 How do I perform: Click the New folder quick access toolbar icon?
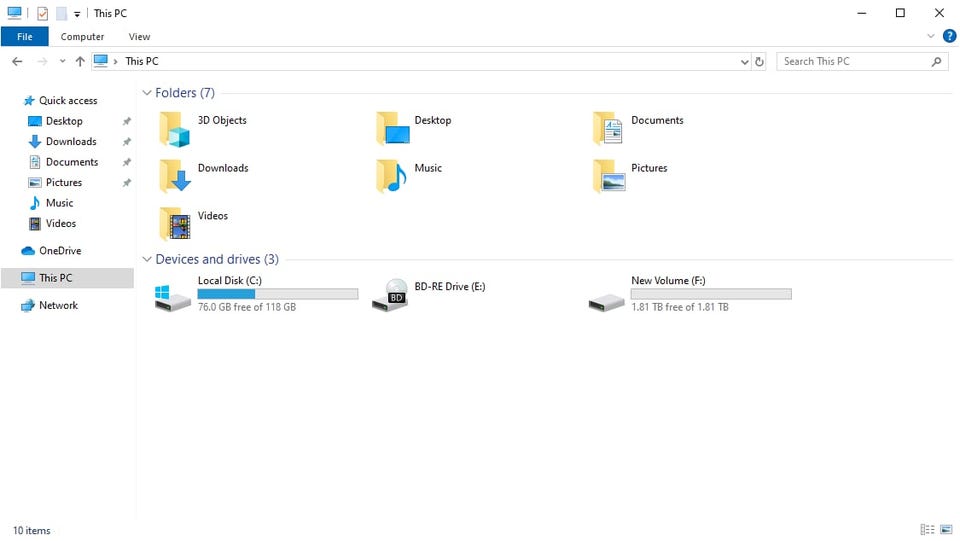coord(61,13)
